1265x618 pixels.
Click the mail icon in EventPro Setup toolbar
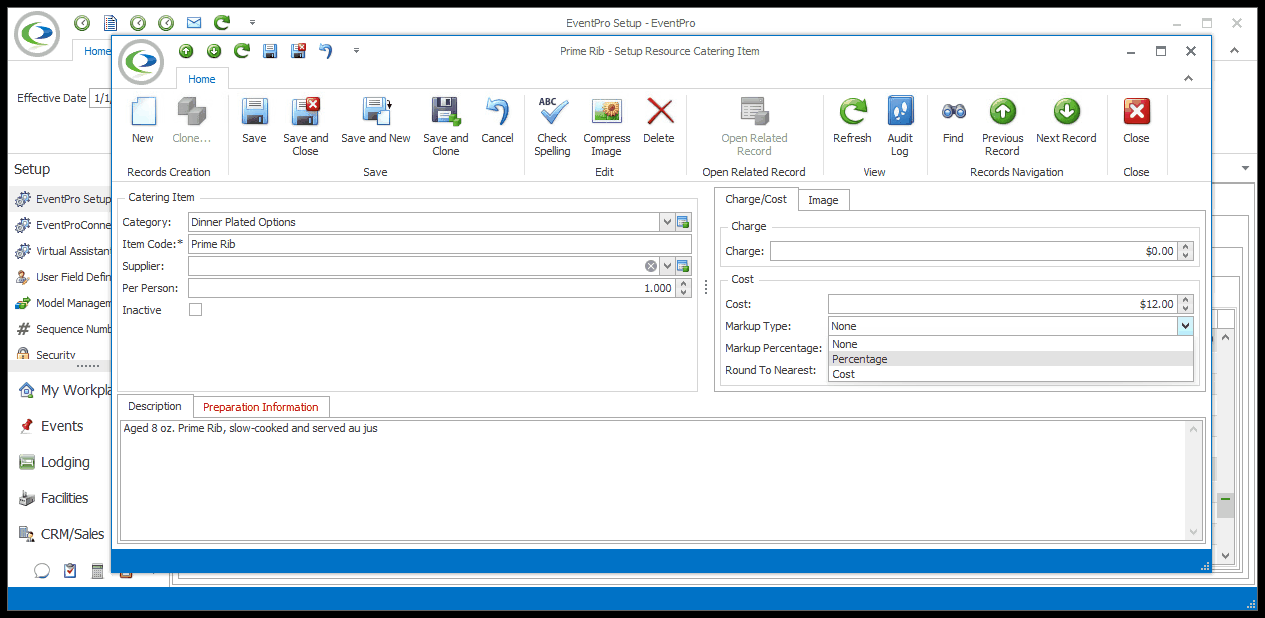(194, 22)
